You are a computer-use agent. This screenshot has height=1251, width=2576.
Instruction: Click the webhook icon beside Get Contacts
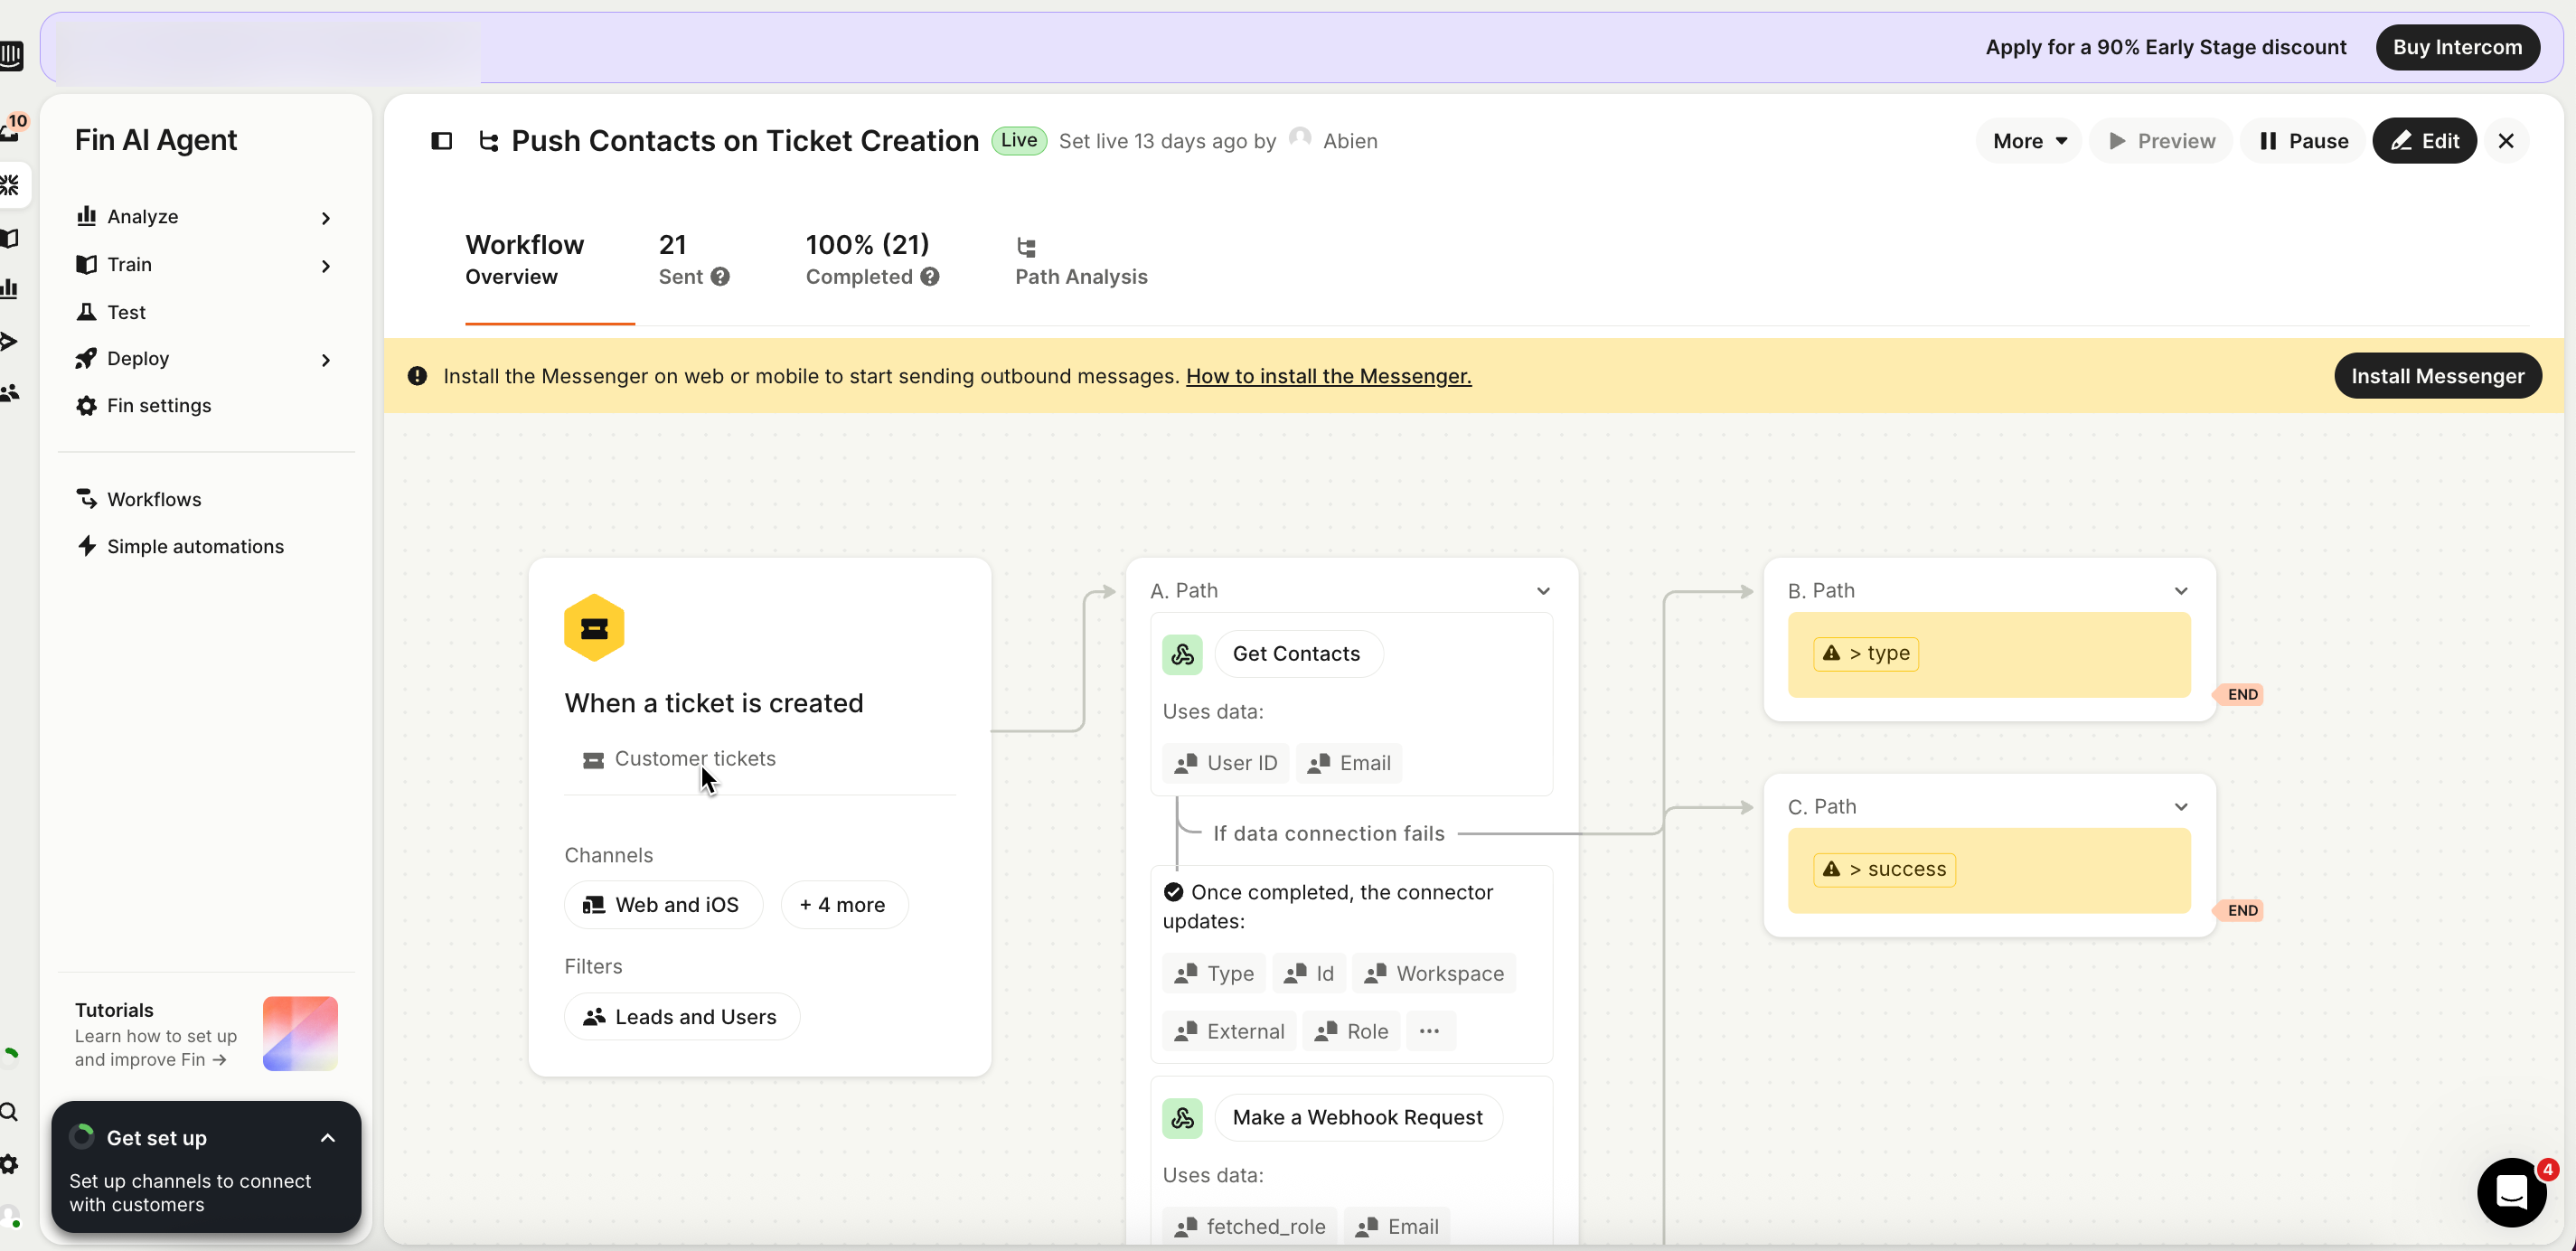pyautogui.click(x=1182, y=654)
